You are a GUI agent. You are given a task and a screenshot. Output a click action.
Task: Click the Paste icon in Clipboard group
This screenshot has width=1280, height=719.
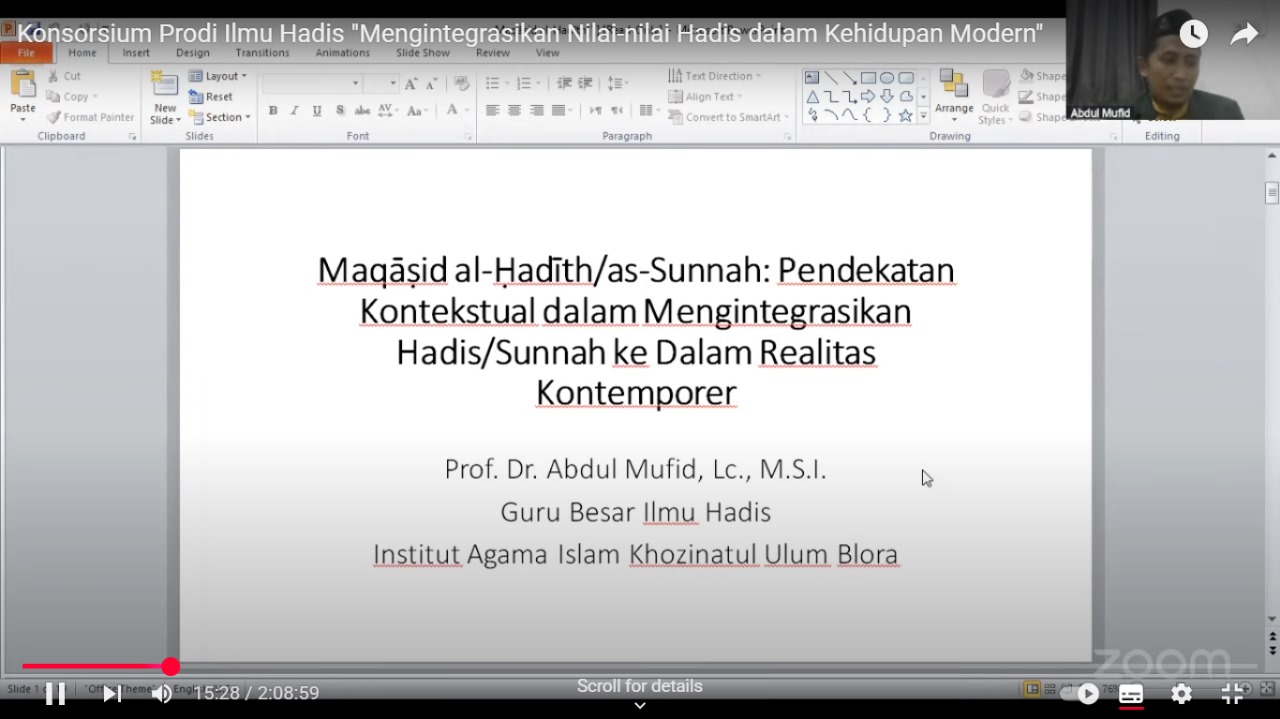pyautogui.click(x=22, y=85)
